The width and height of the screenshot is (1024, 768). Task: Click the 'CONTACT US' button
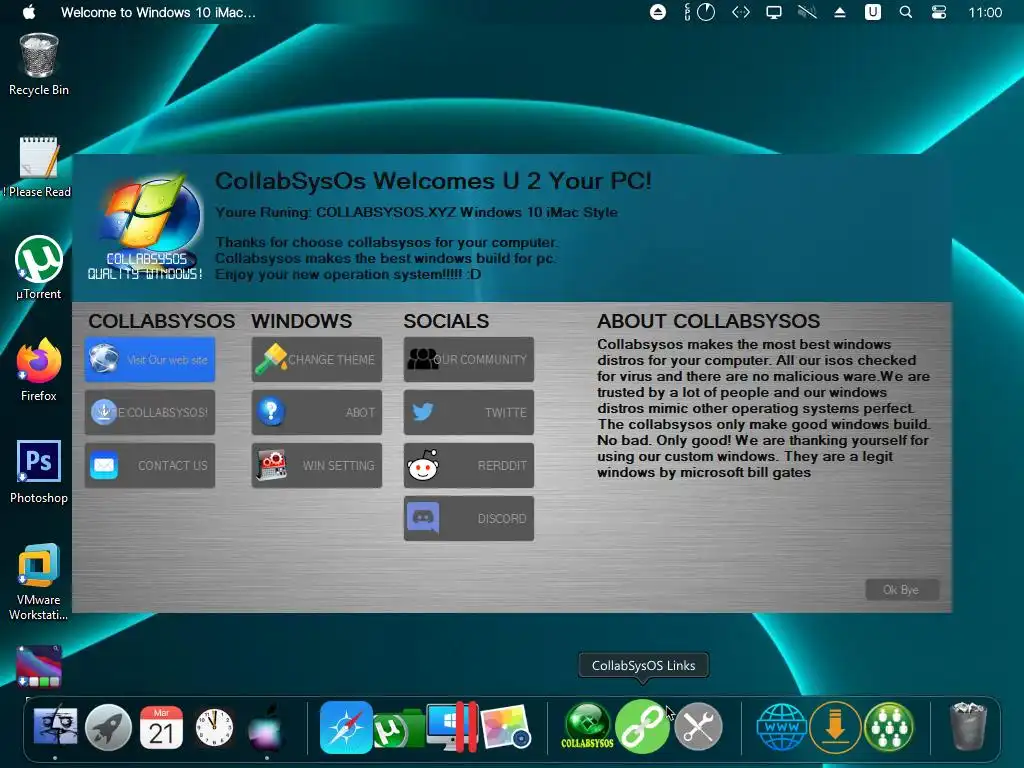tap(150, 465)
